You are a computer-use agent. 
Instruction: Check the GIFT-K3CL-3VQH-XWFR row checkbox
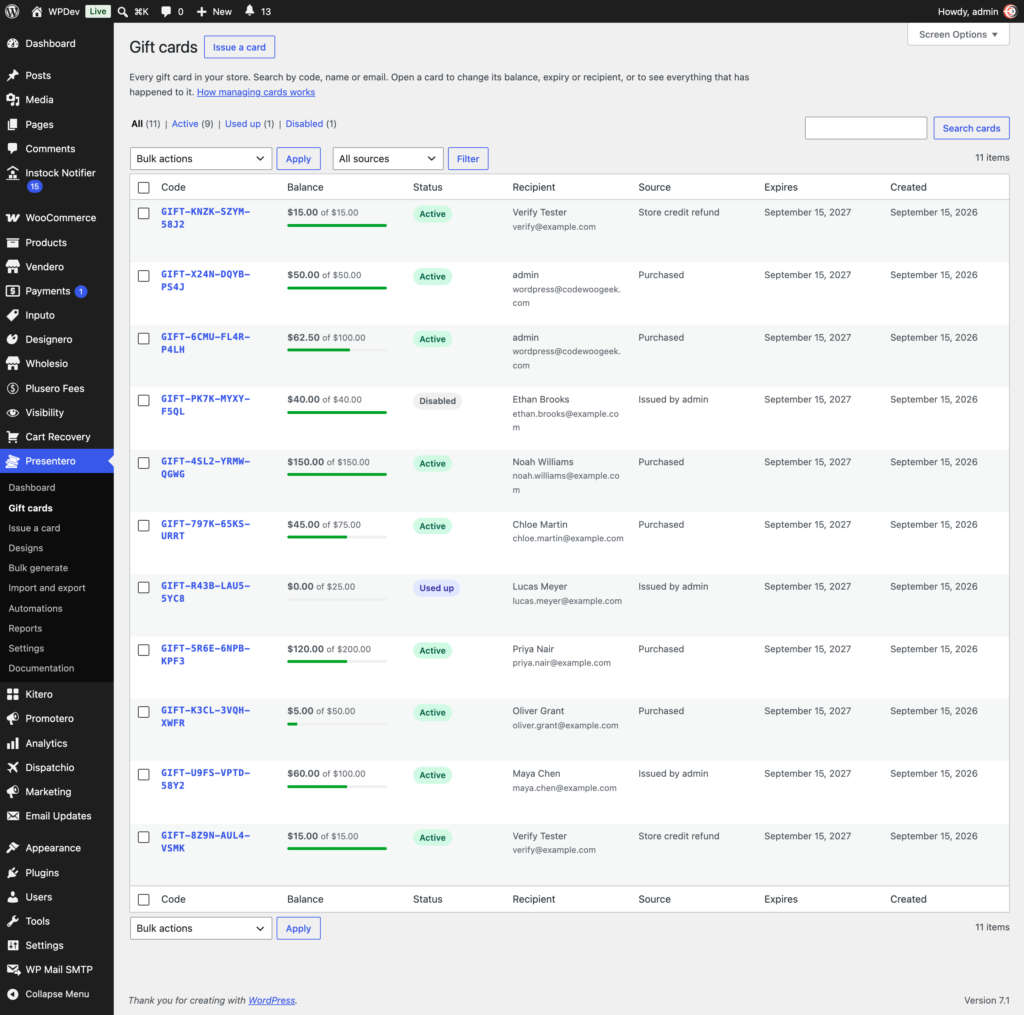tap(144, 713)
